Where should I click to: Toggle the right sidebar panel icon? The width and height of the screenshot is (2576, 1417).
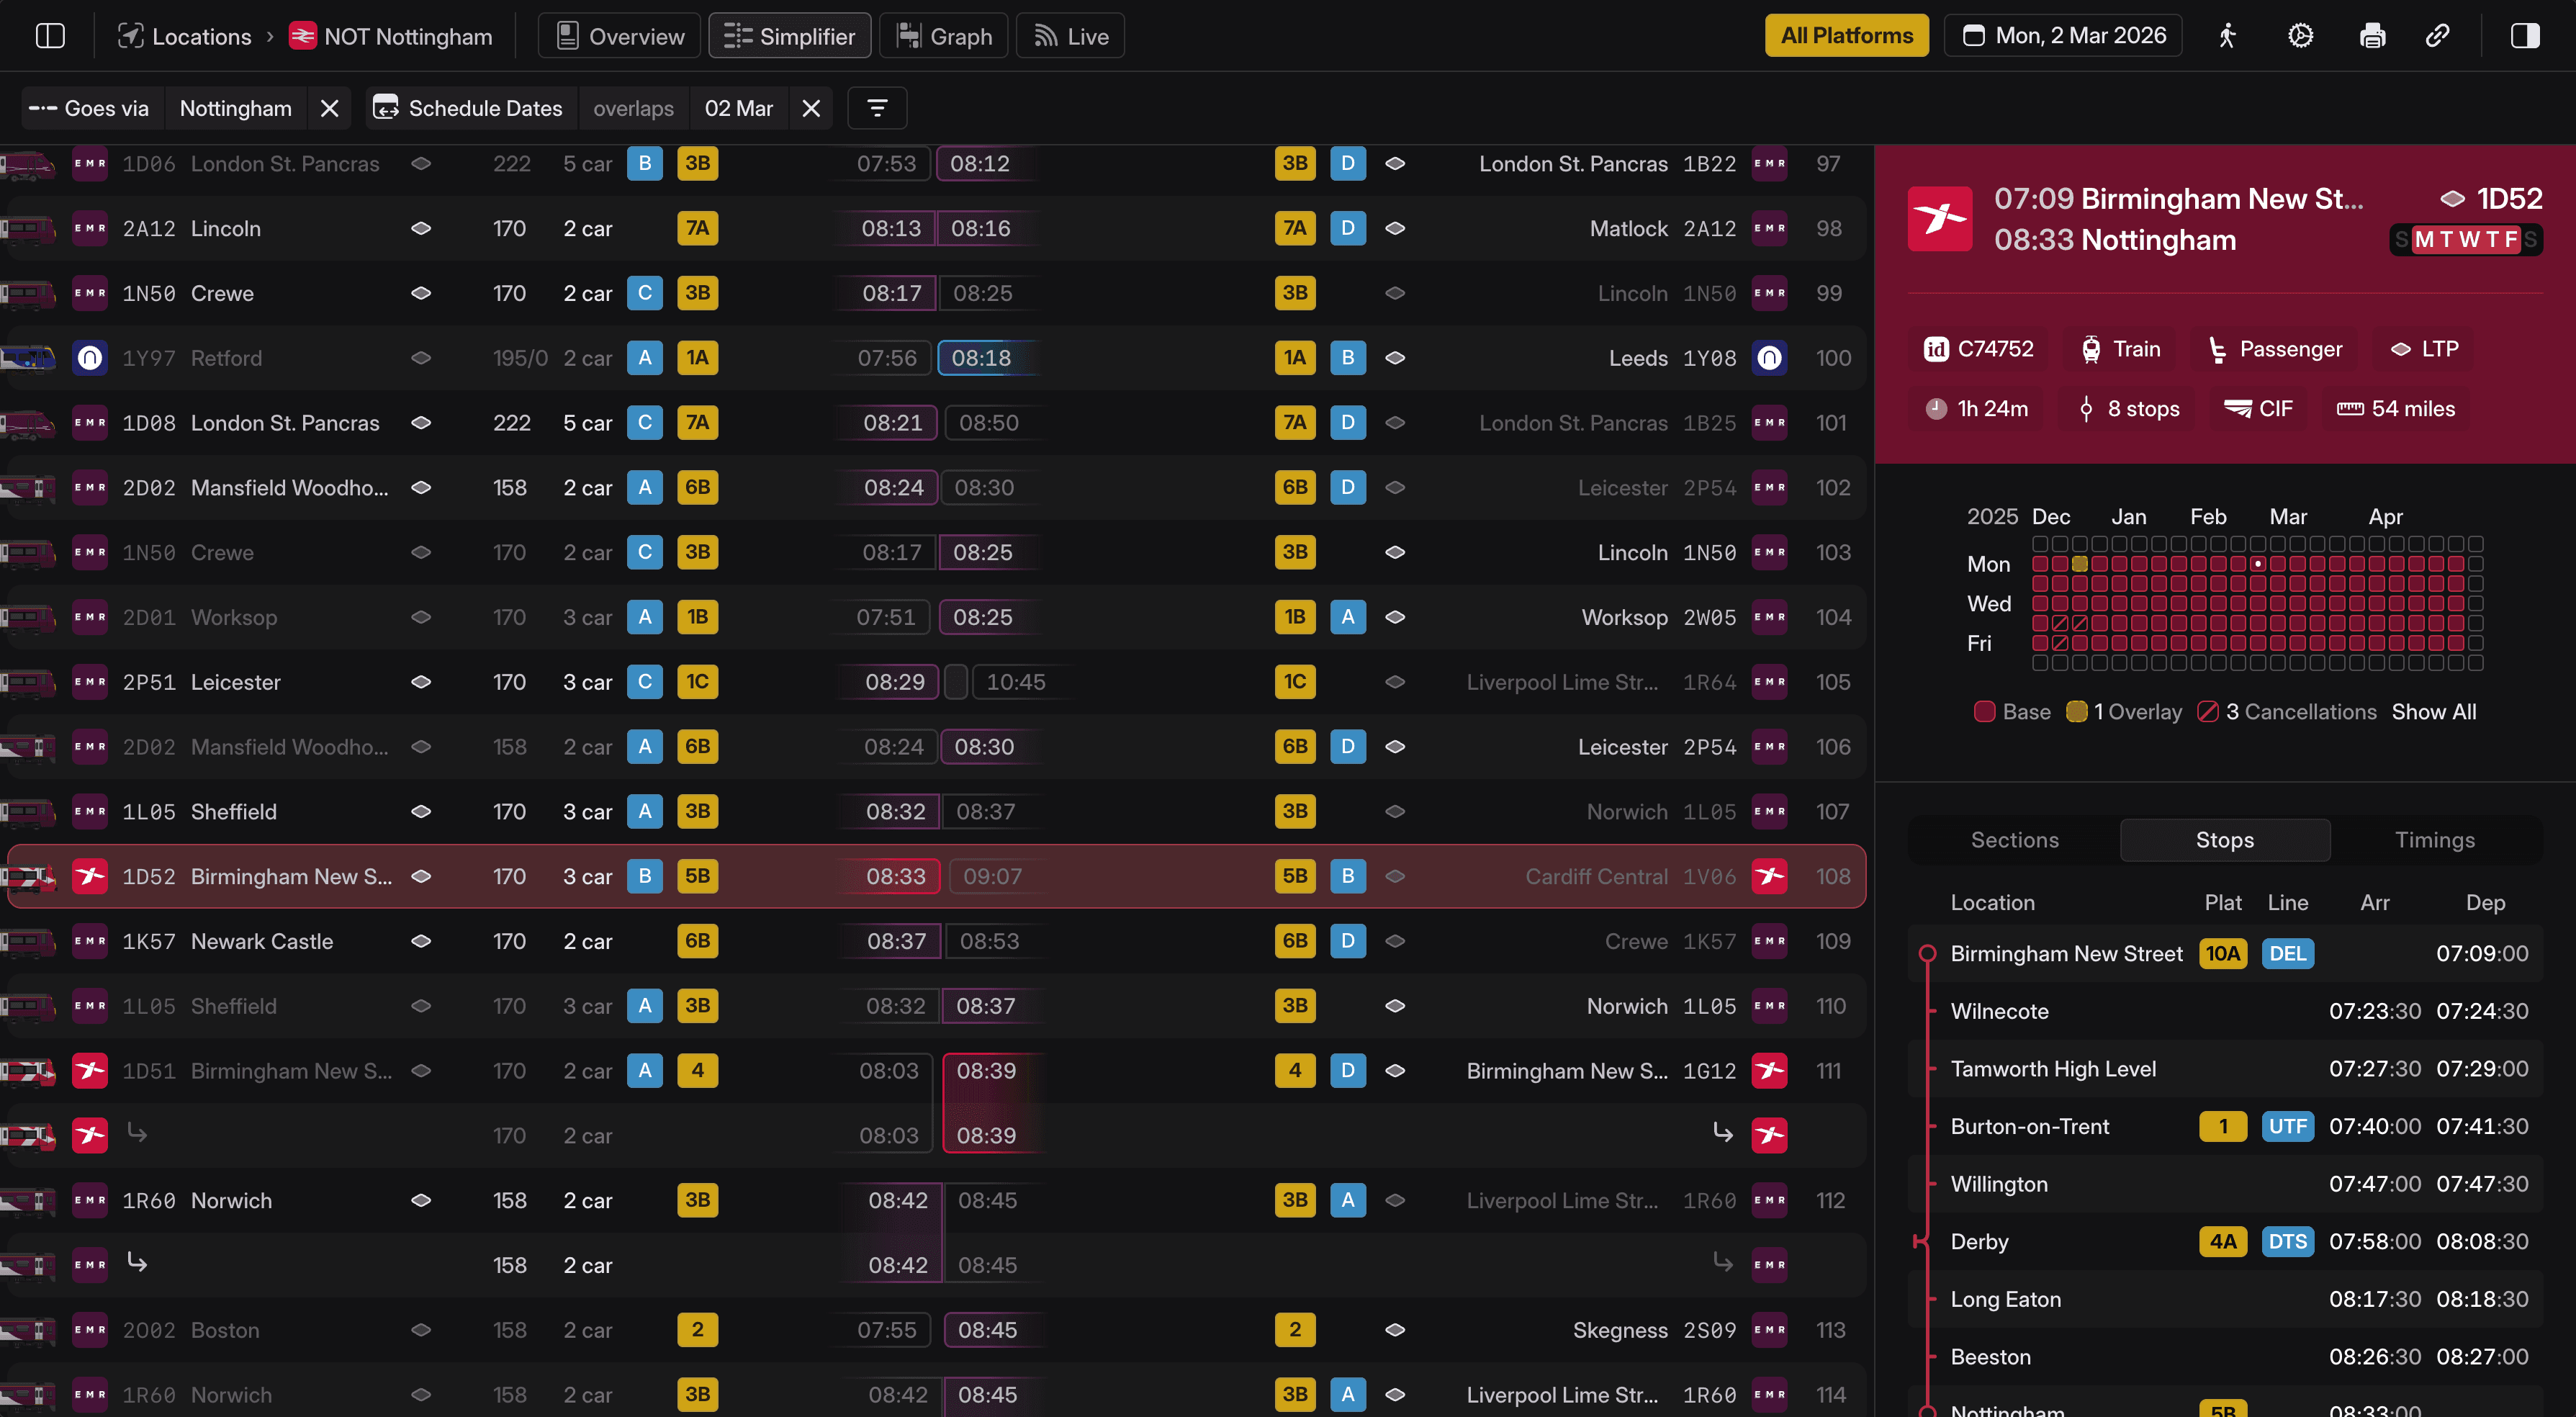coord(2524,36)
